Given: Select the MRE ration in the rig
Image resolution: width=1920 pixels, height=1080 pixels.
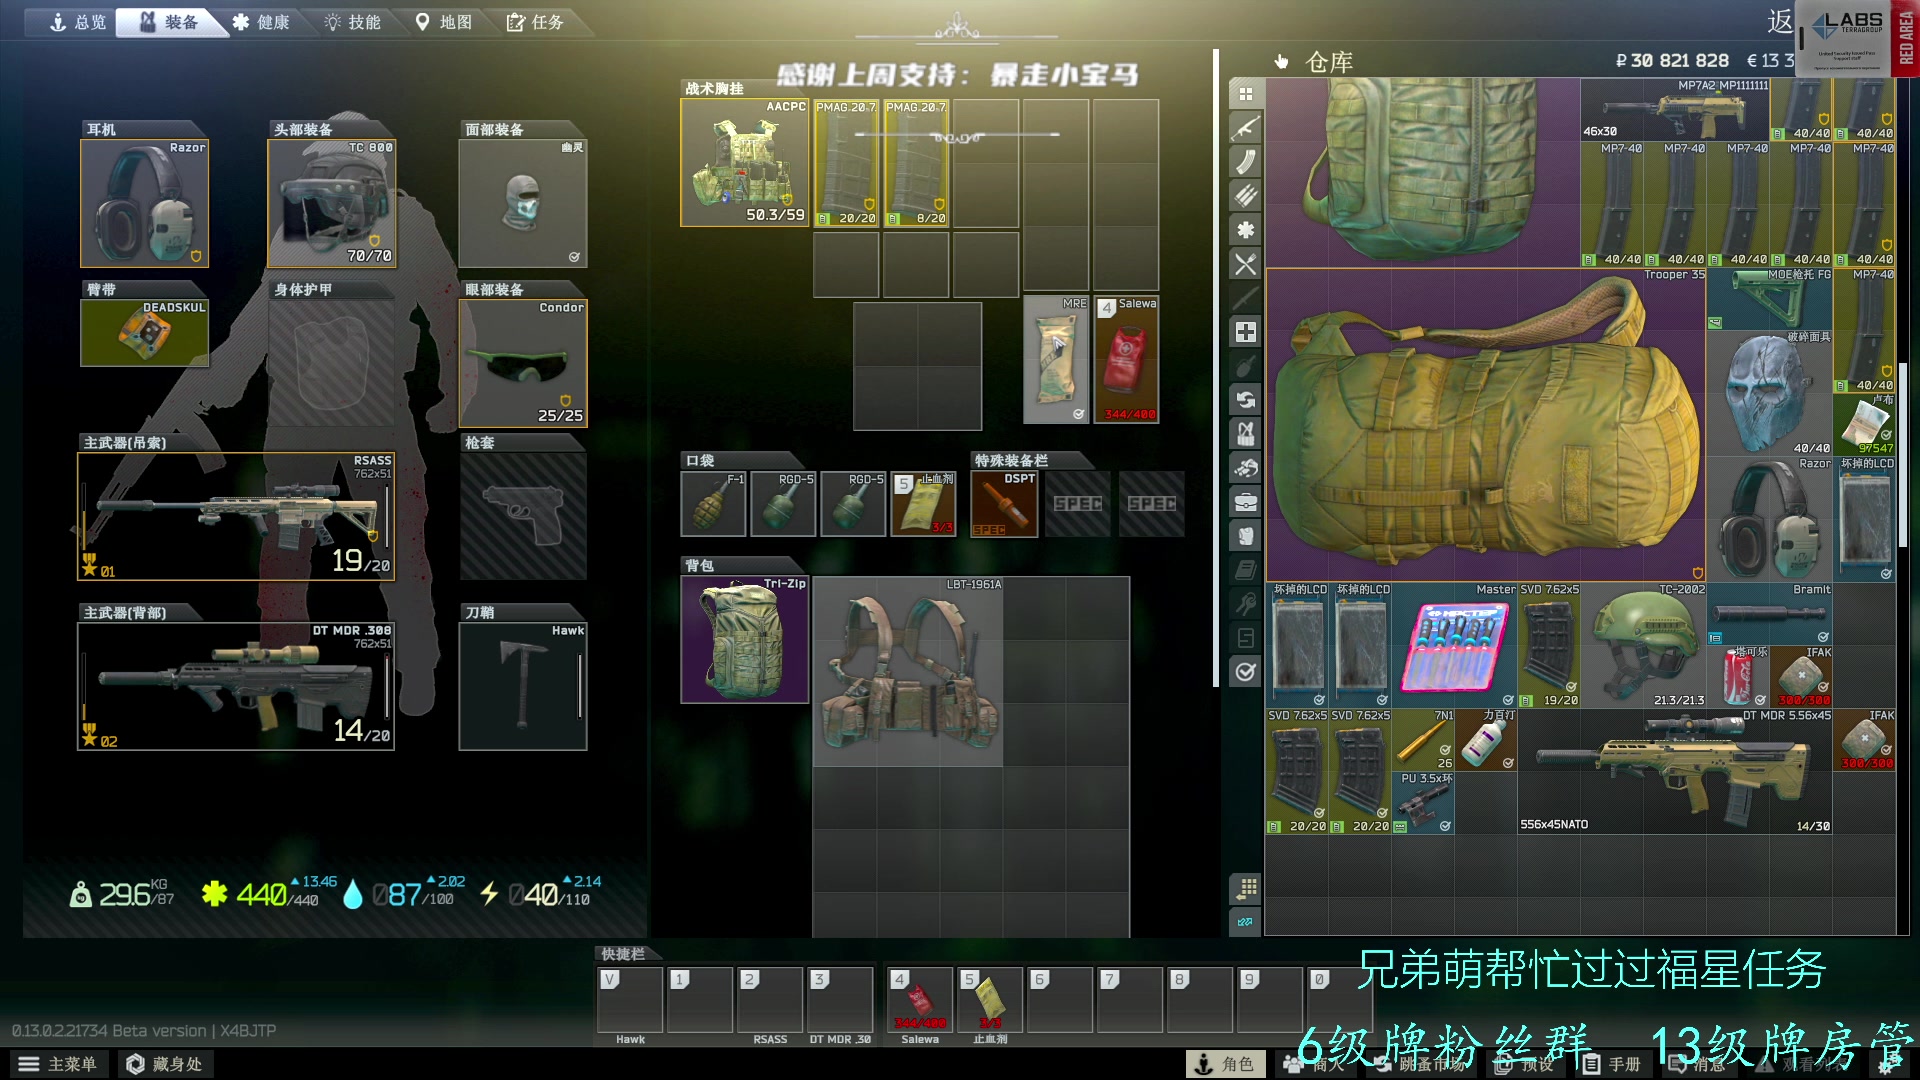Looking at the screenshot, I should [x=1057, y=359].
